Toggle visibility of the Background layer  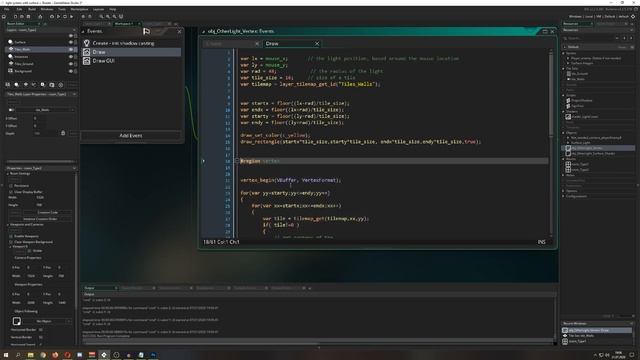click(x=71, y=71)
